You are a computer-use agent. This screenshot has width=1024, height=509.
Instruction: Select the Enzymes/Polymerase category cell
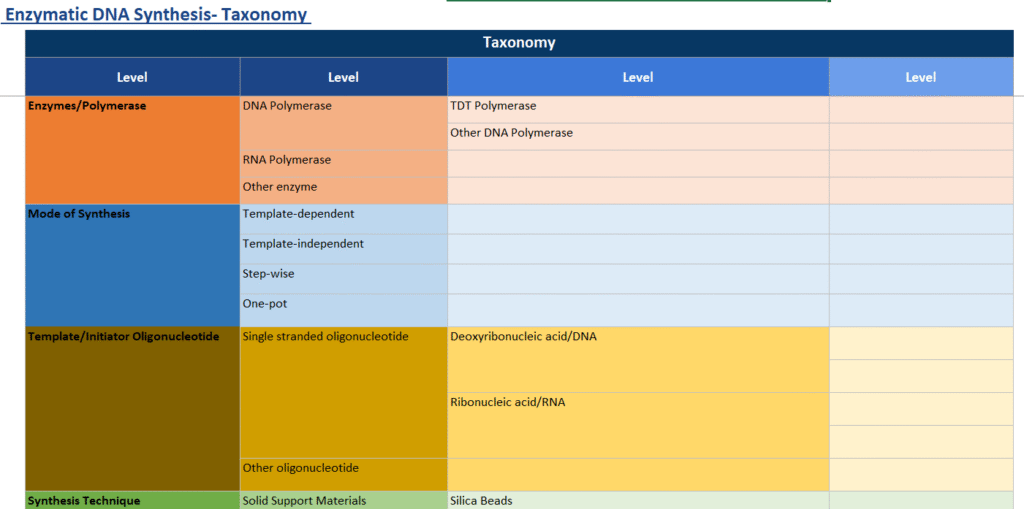click(132, 150)
